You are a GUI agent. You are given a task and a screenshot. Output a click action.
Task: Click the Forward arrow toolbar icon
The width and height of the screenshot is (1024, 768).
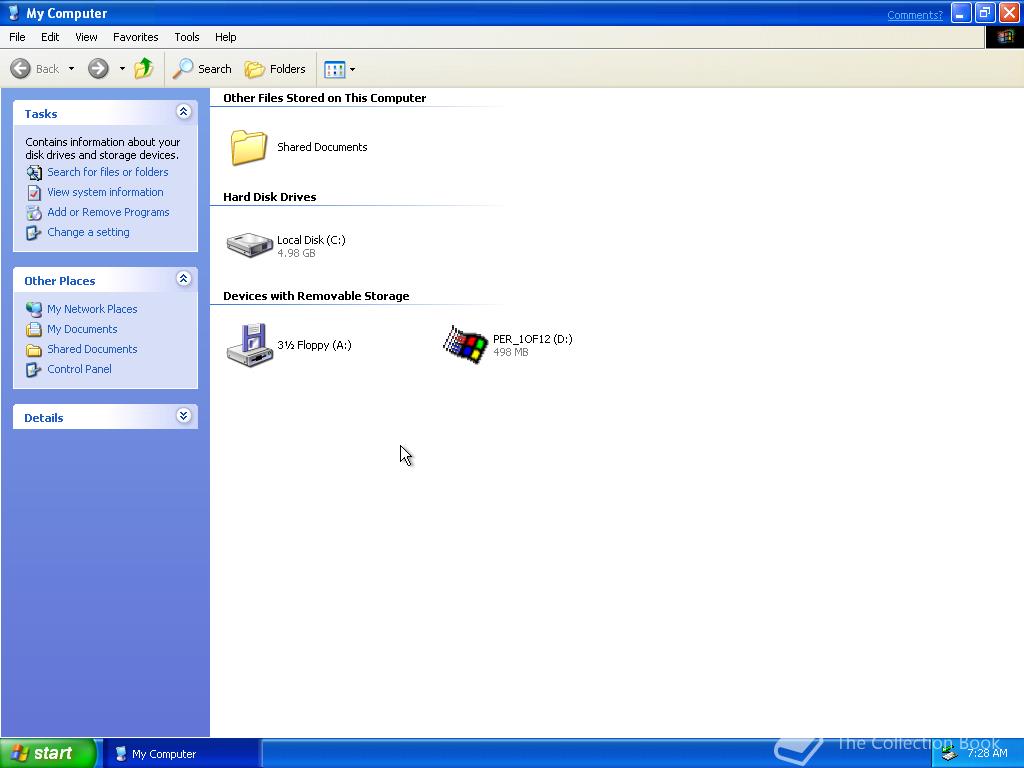pos(99,69)
